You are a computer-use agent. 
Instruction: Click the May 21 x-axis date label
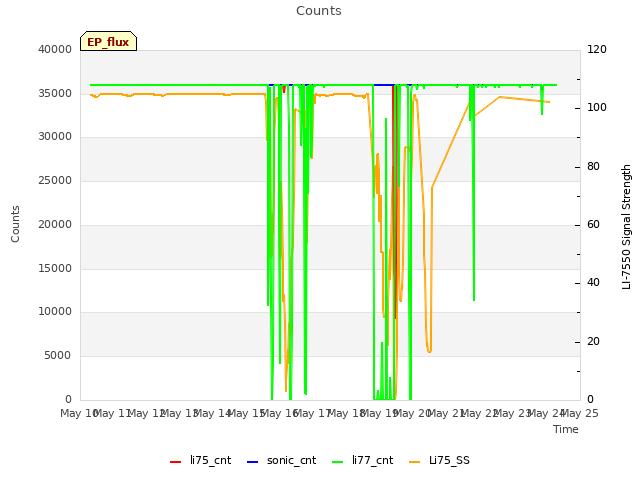click(446, 413)
